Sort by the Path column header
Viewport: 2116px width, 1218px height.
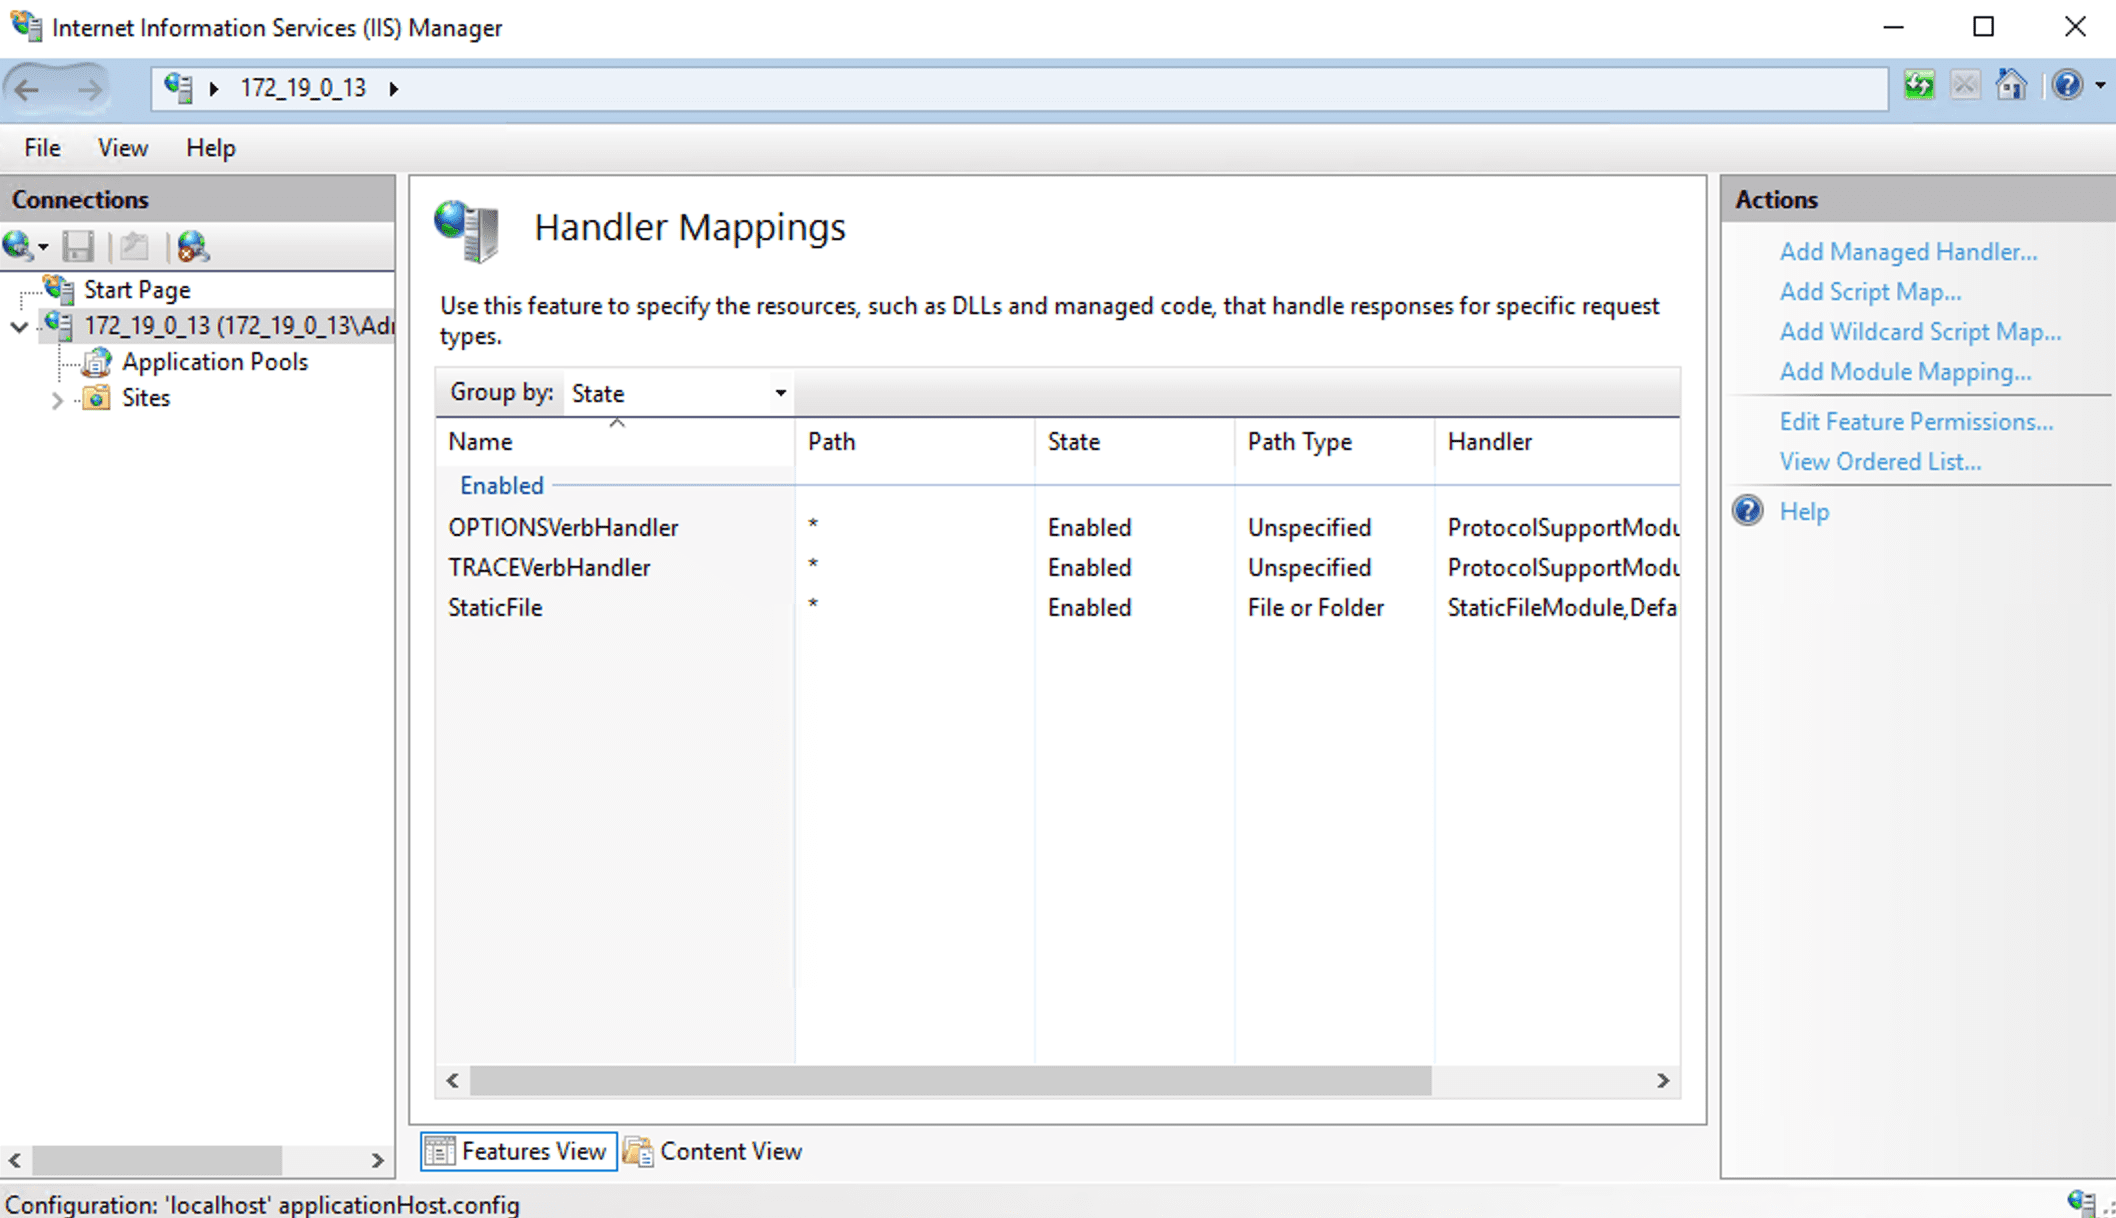point(915,441)
